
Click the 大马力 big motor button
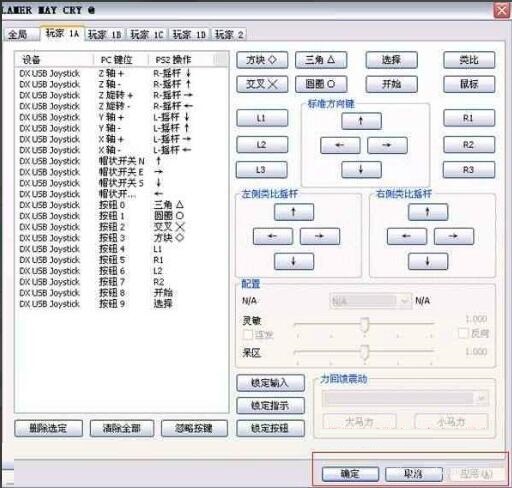coord(359,422)
